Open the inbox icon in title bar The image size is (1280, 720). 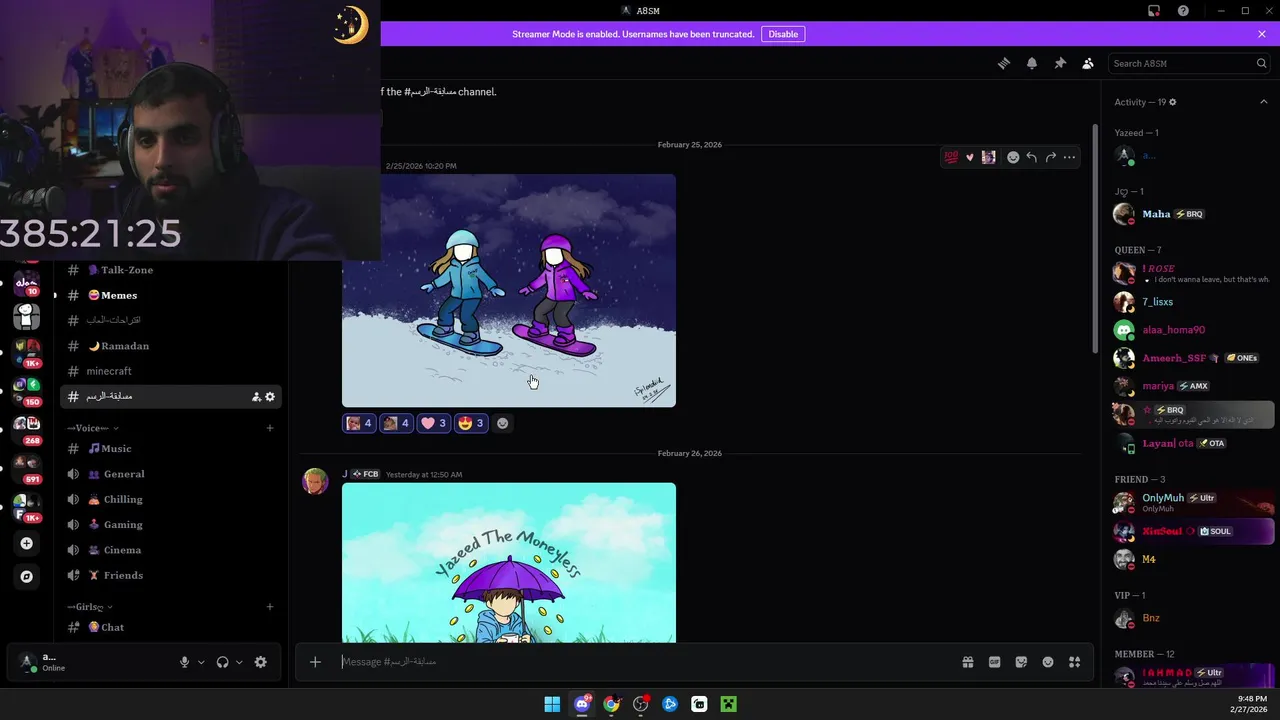pyautogui.click(x=1154, y=11)
